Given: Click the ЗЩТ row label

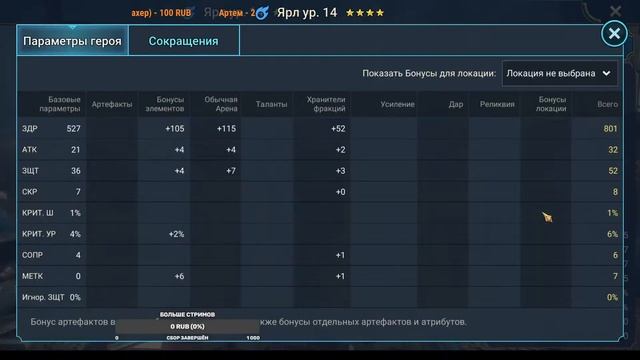Looking at the screenshot, I should click(30, 171).
